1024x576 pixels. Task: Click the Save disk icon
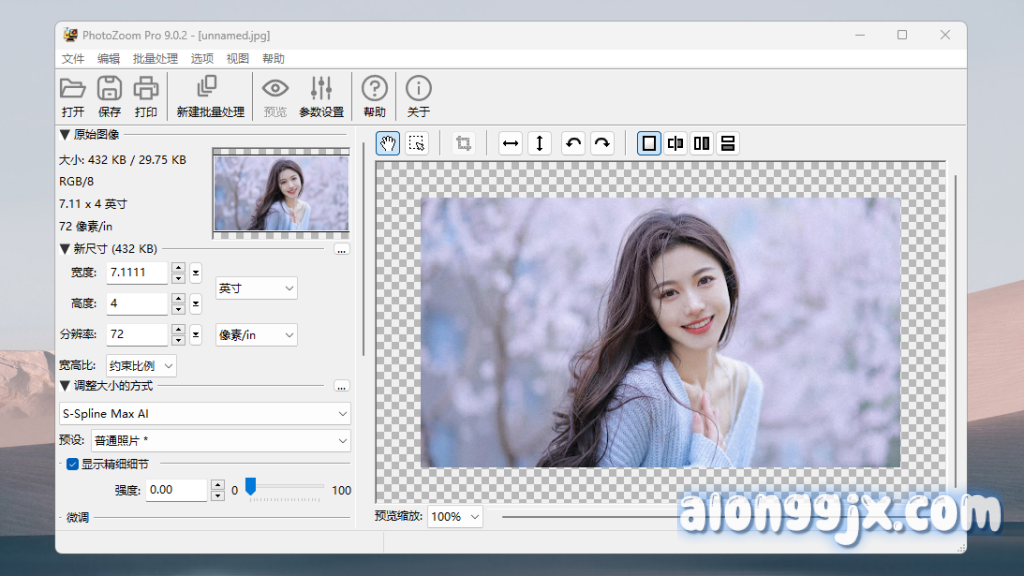pos(109,88)
